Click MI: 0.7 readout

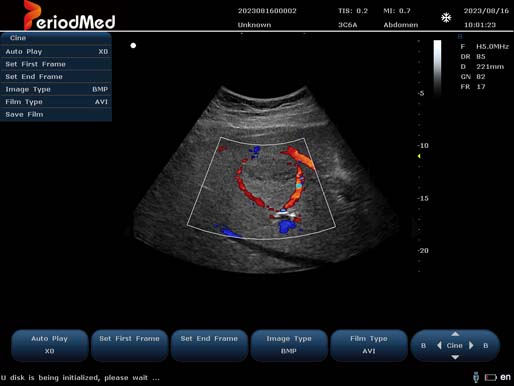click(397, 11)
